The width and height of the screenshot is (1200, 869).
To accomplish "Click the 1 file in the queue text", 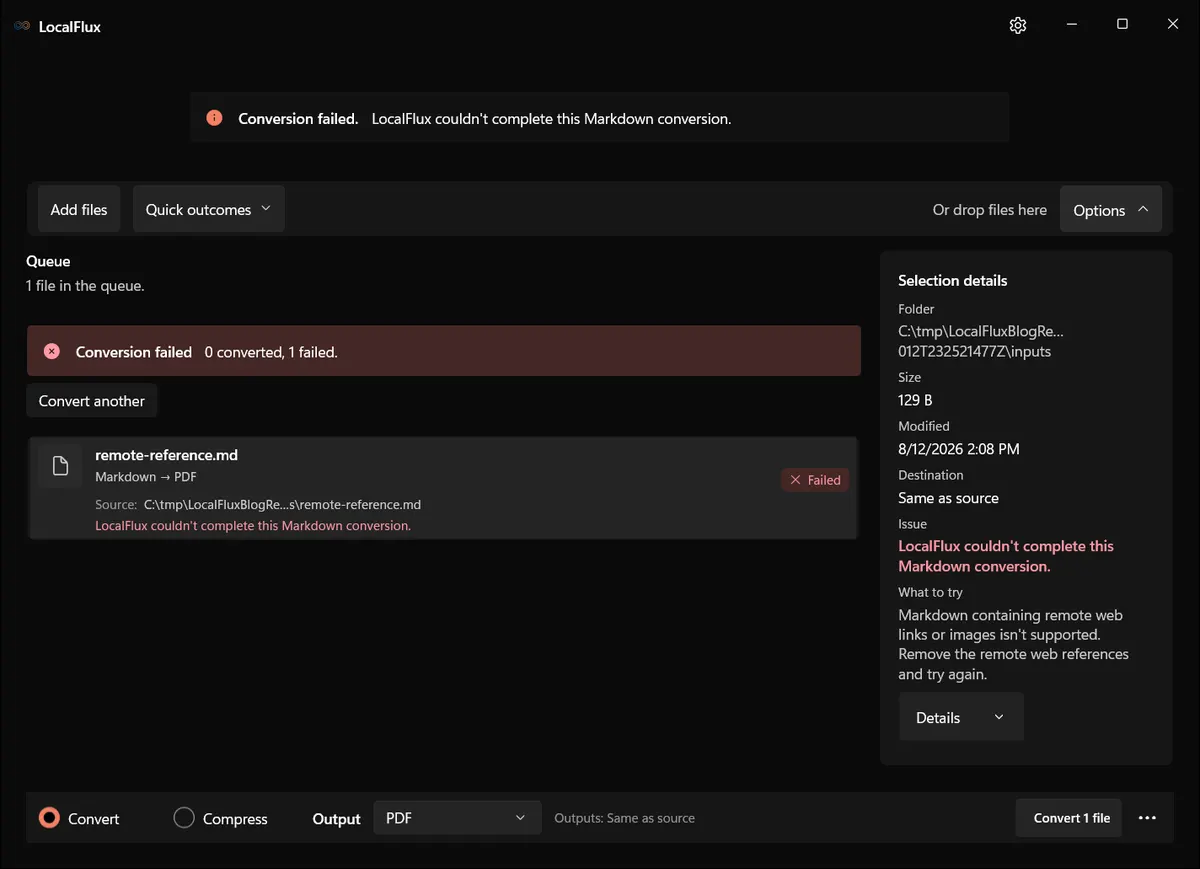I will pos(85,286).
